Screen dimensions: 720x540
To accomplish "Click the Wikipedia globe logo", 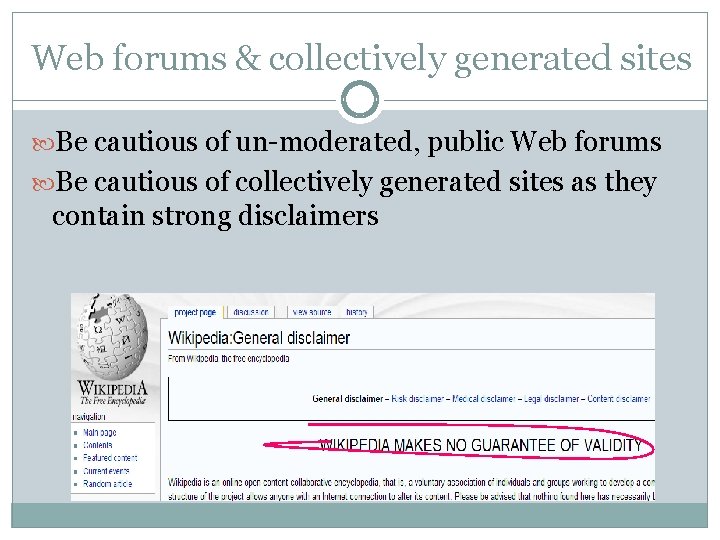I will (113, 336).
